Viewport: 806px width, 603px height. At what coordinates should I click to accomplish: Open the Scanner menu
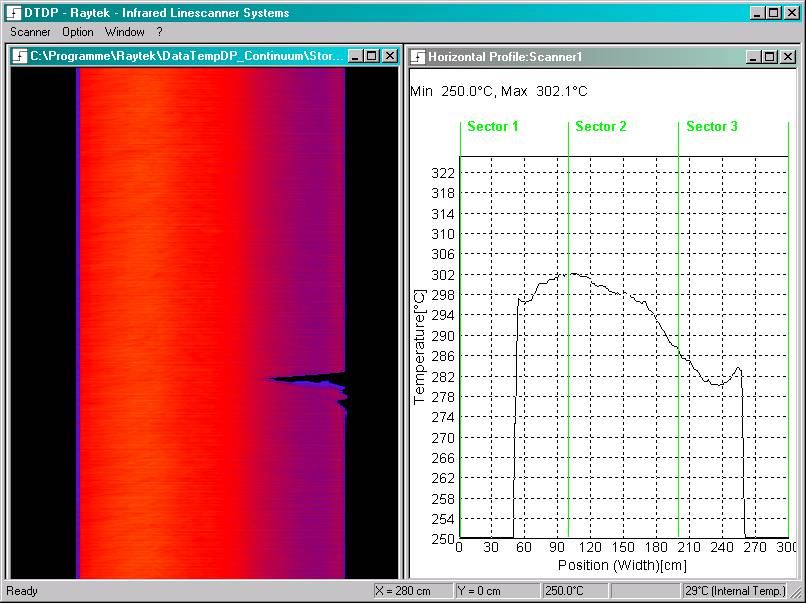[30, 32]
